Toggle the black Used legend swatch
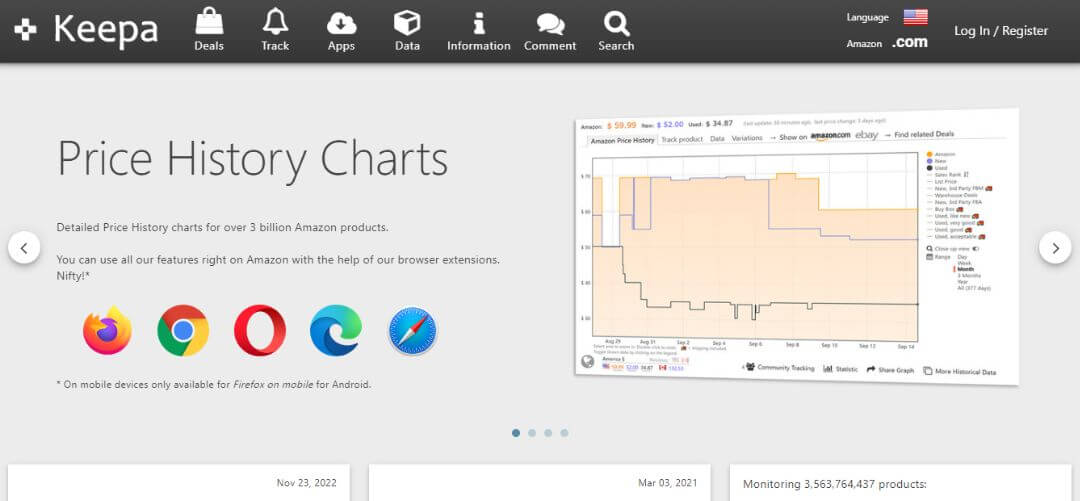This screenshot has width=1080, height=501. 931,168
